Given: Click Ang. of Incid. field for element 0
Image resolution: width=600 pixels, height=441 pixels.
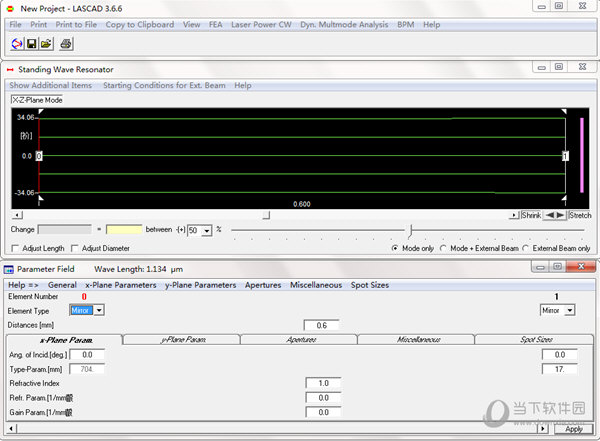Looking at the screenshot, I should [x=87, y=355].
